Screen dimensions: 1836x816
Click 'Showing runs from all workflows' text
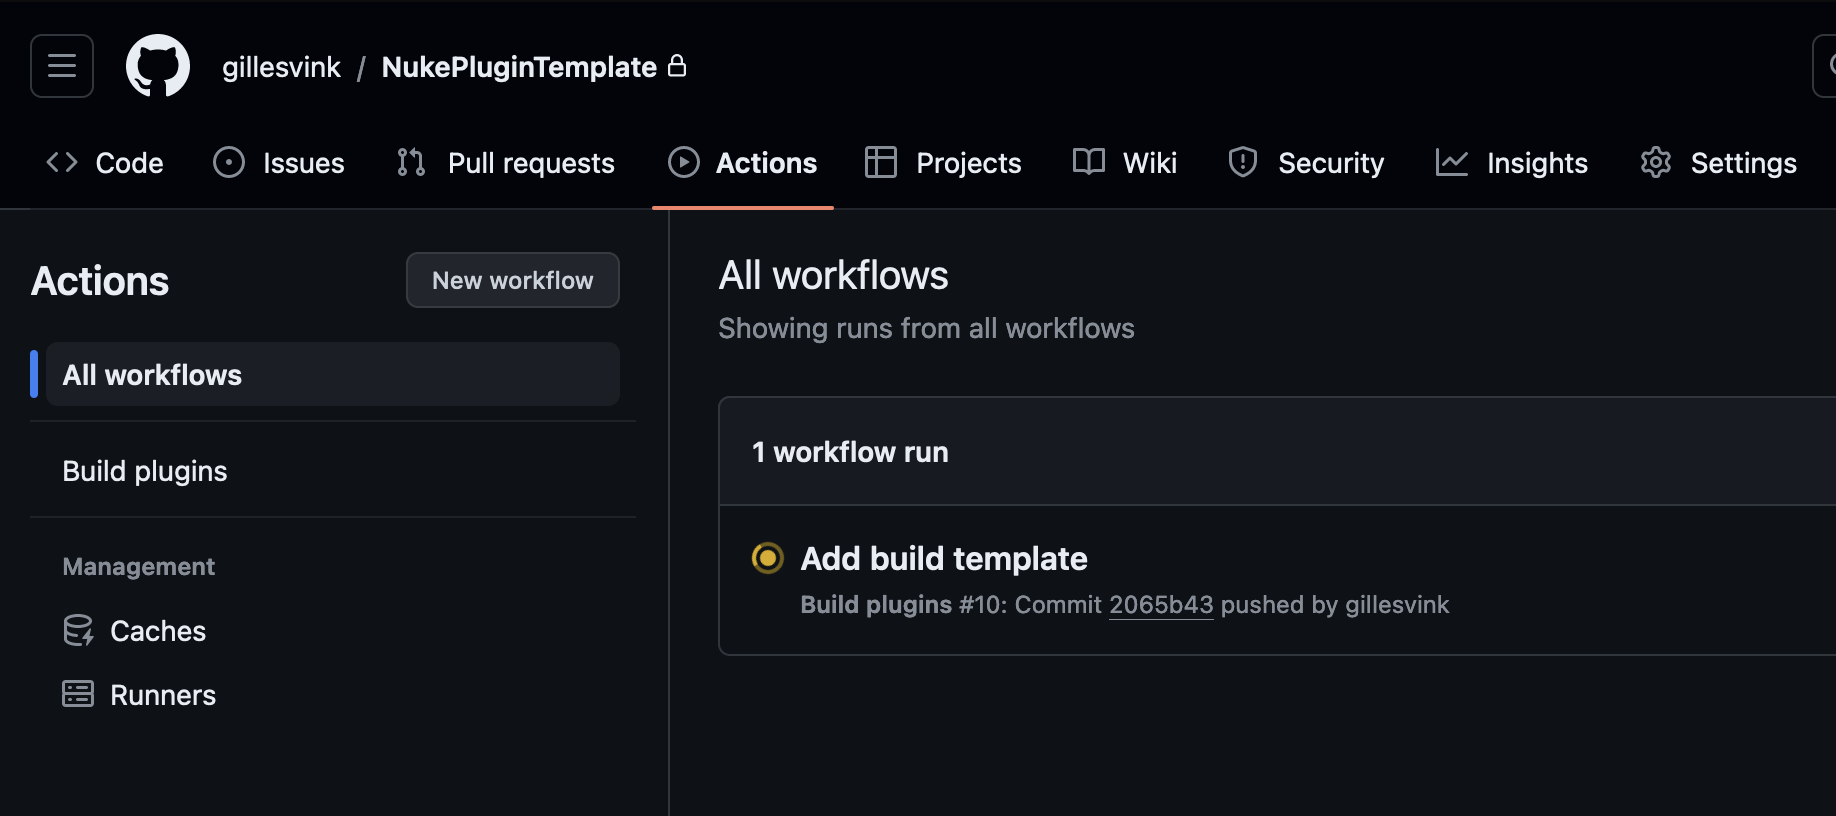pos(926,329)
